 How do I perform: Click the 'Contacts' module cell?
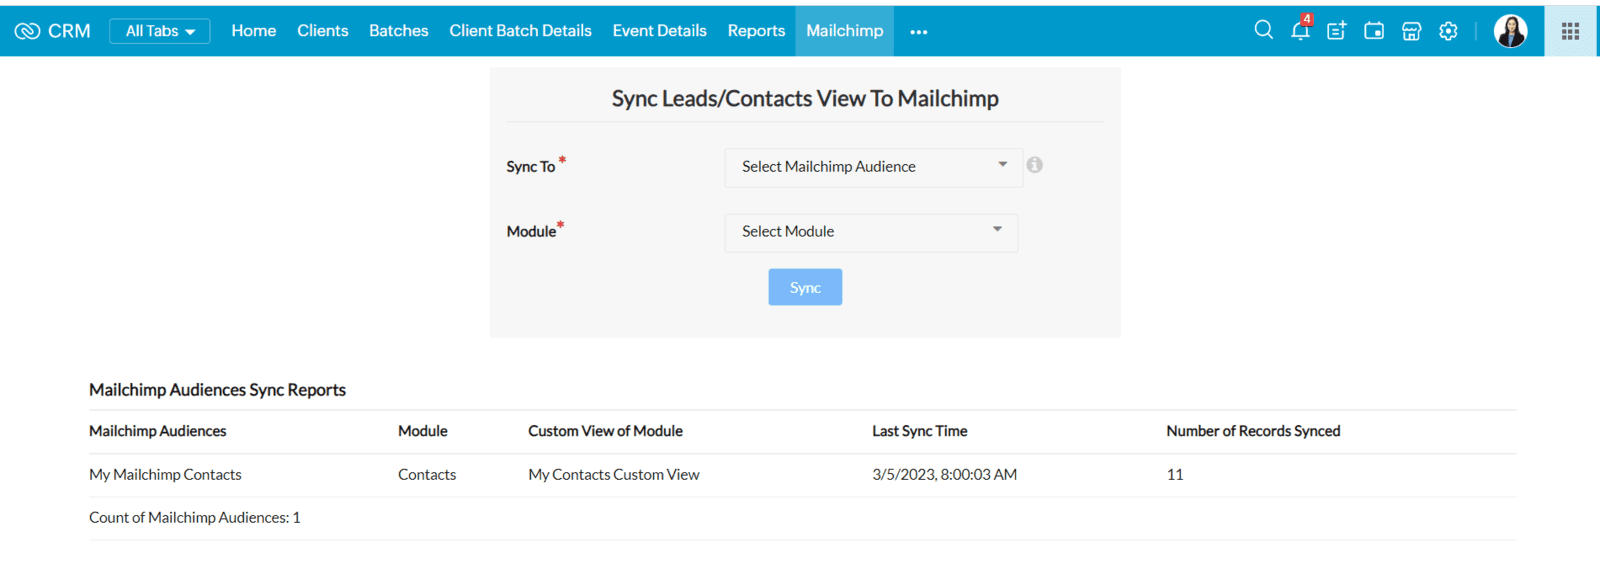coord(427,475)
